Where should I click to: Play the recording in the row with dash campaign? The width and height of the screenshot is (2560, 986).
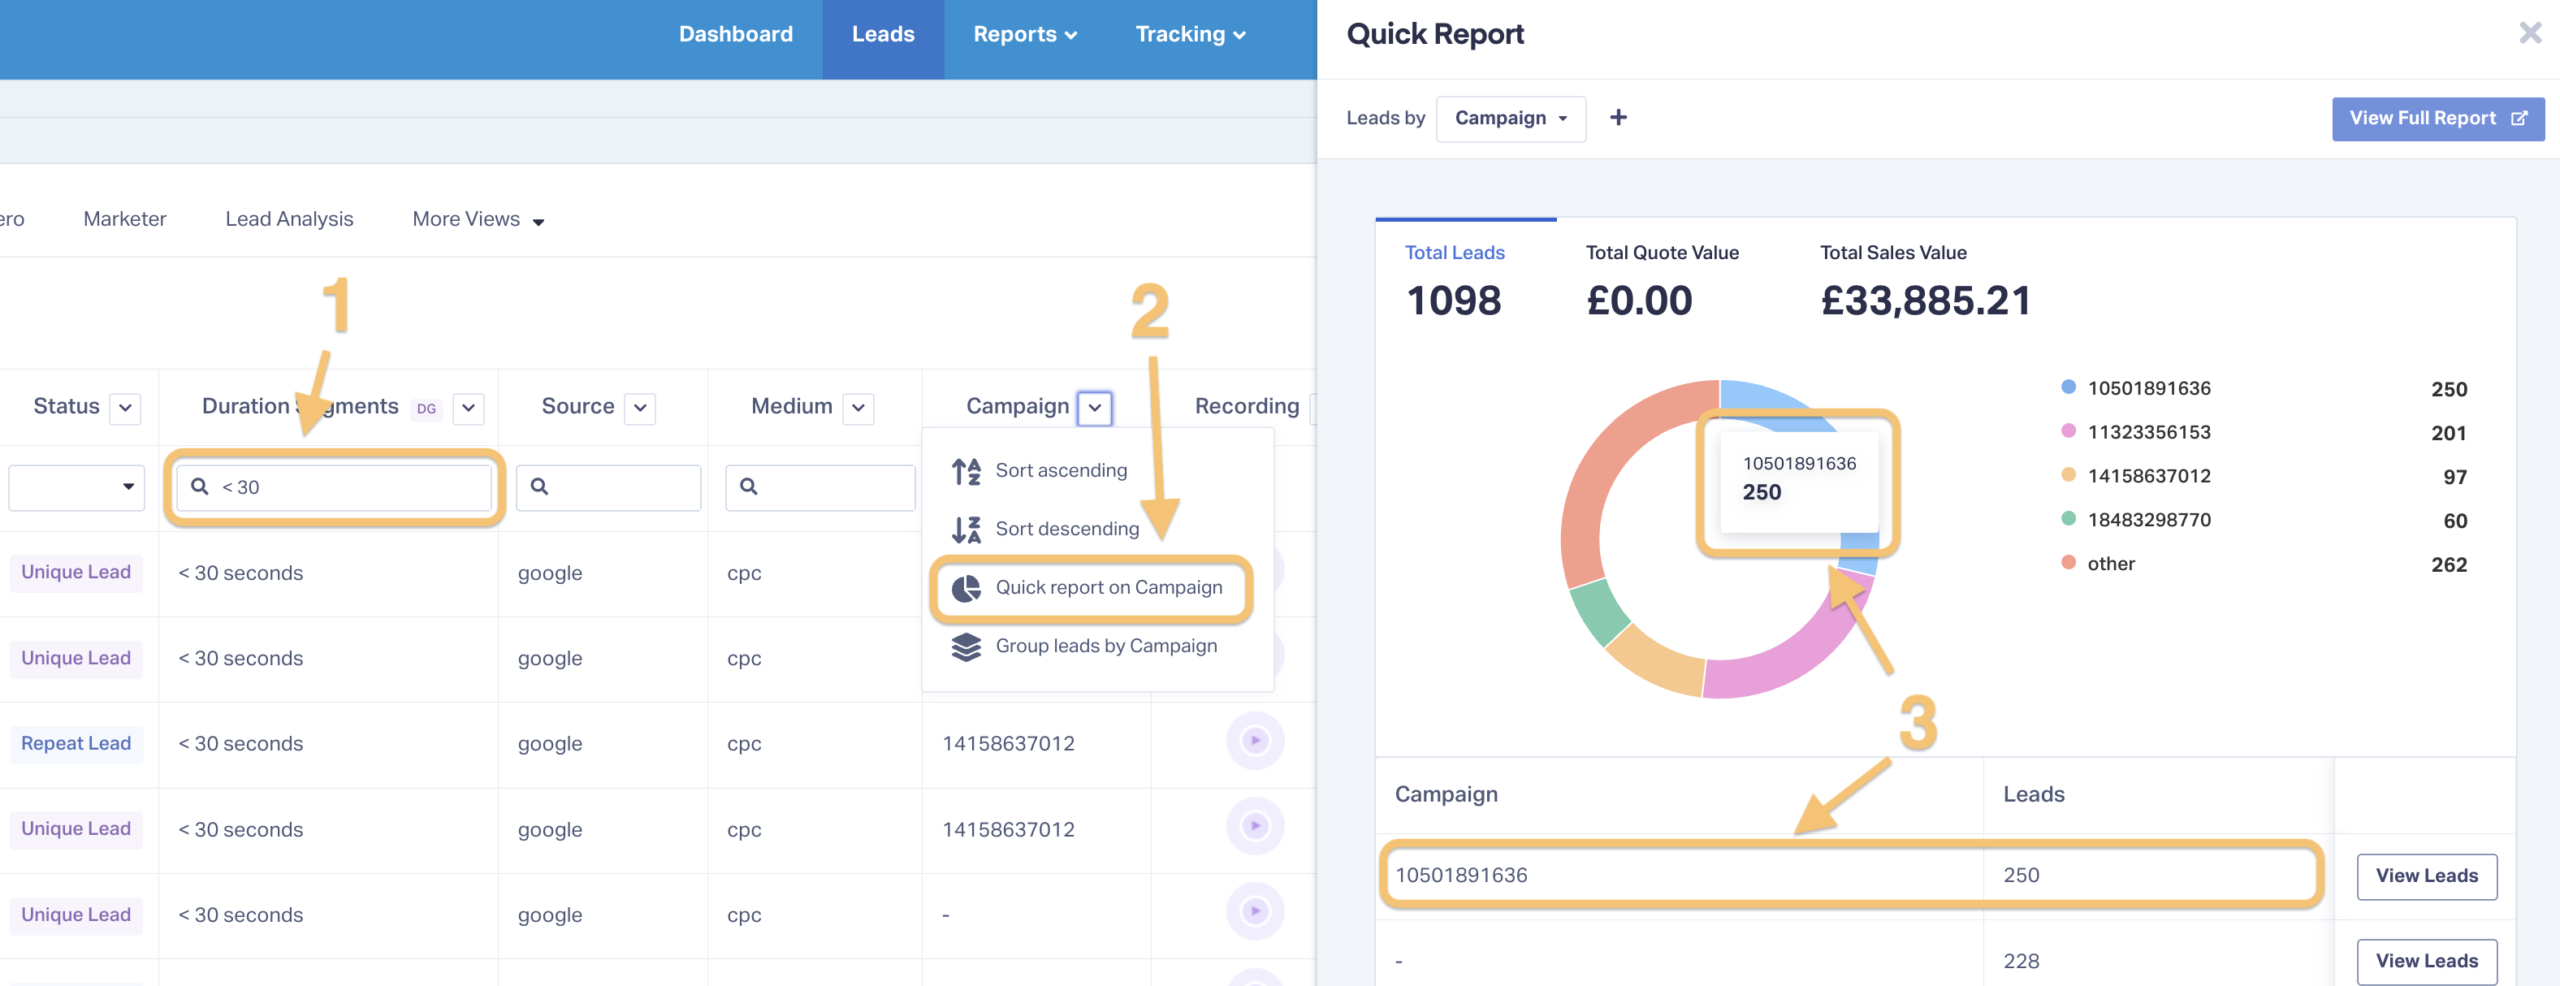[1255, 911]
